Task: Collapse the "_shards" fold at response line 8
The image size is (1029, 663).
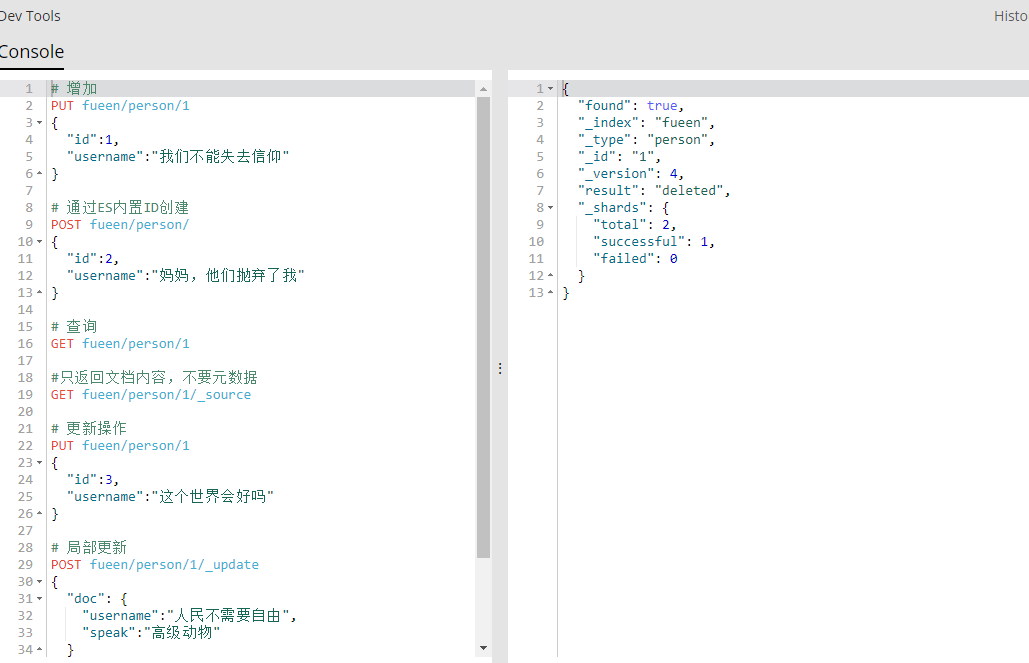Action: pyautogui.click(x=551, y=207)
